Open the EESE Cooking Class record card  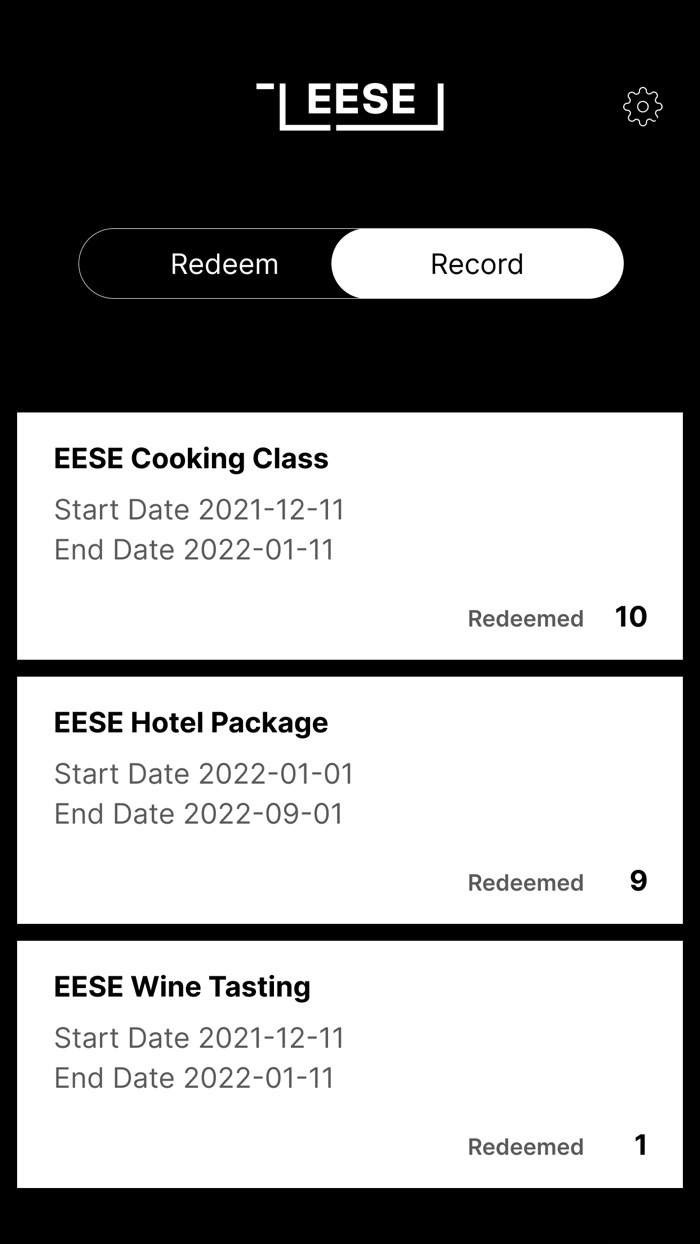click(x=348, y=534)
